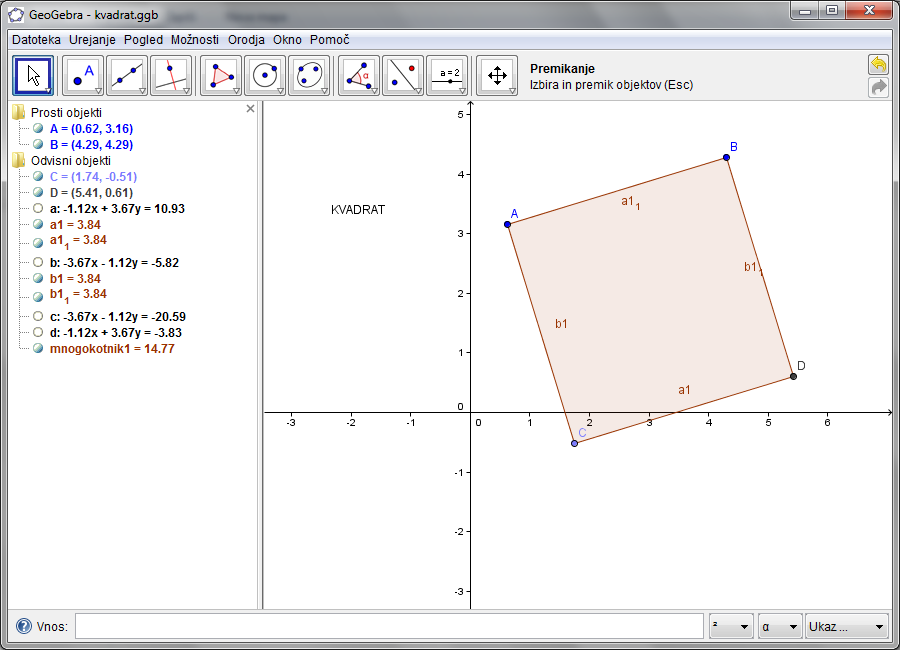Select the New Point tool

[x=83, y=75]
